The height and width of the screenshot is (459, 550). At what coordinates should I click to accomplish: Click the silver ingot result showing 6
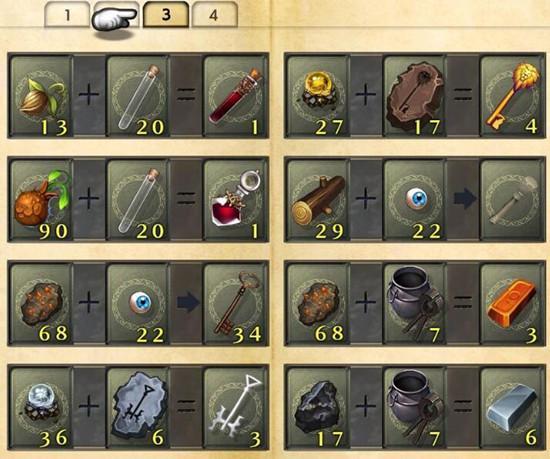coord(511,407)
